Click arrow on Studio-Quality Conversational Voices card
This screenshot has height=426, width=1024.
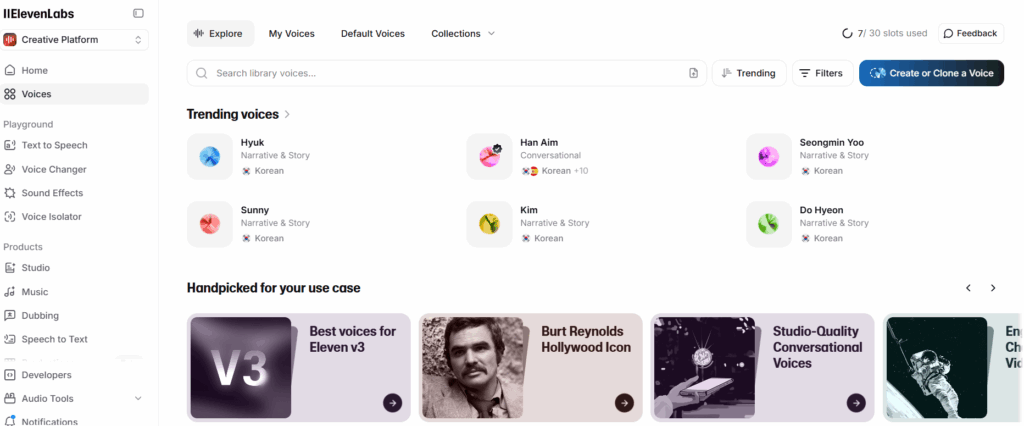(x=856, y=403)
